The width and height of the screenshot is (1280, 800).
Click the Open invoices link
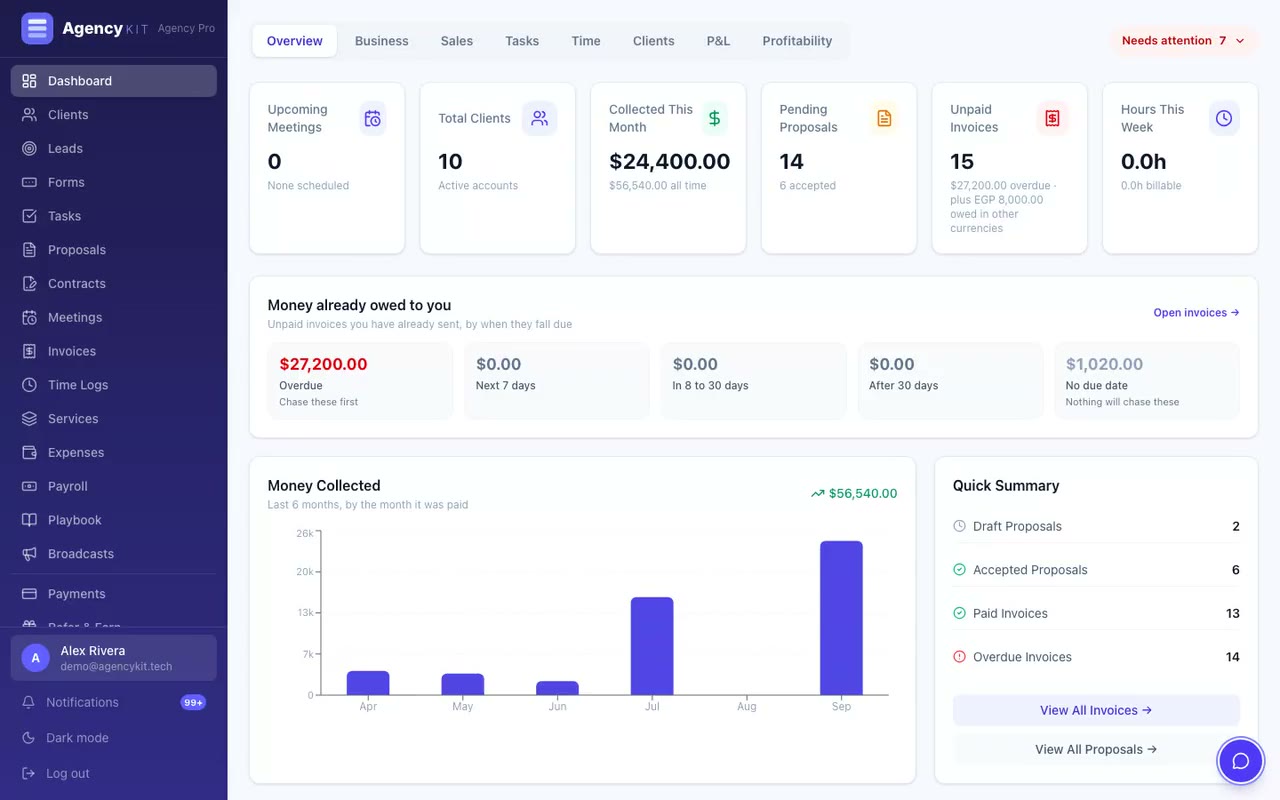pyautogui.click(x=1196, y=313)
